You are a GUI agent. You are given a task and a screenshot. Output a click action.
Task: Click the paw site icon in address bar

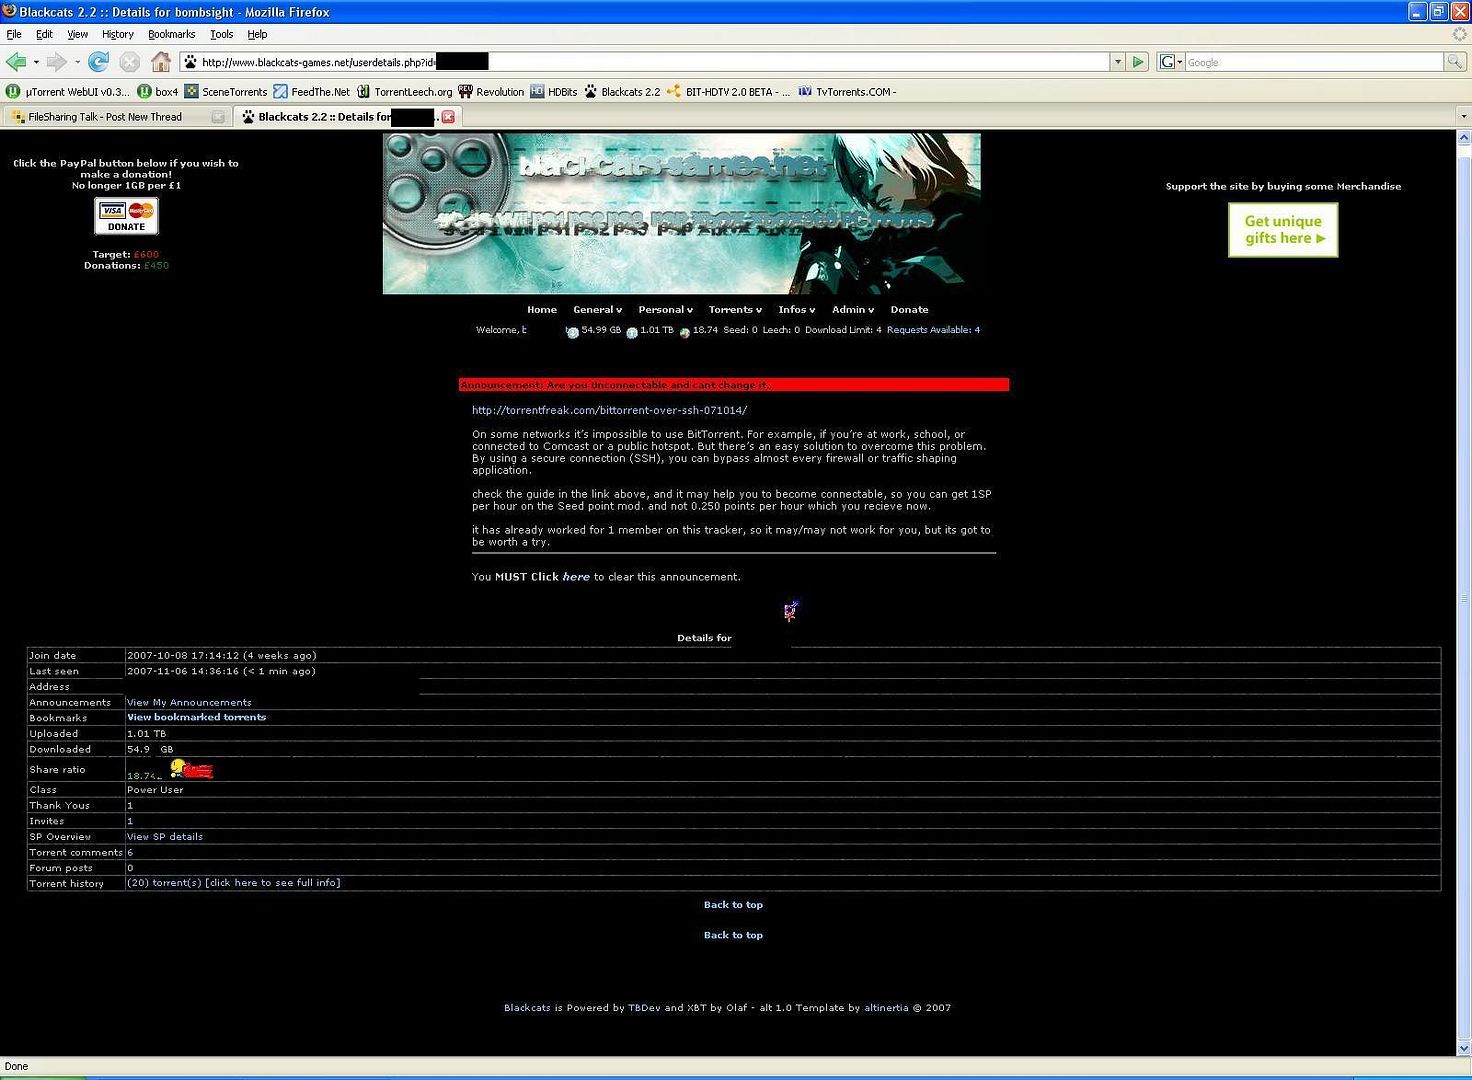pyautogui.click(x=190, y=62)
